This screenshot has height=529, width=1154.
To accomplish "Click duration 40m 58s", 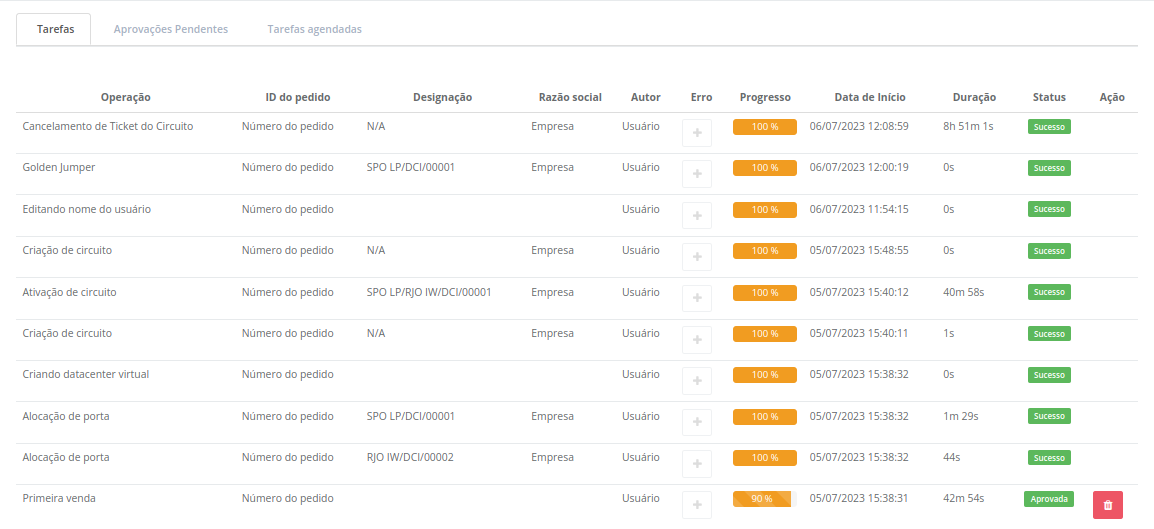I will click(x=963, y=292).
